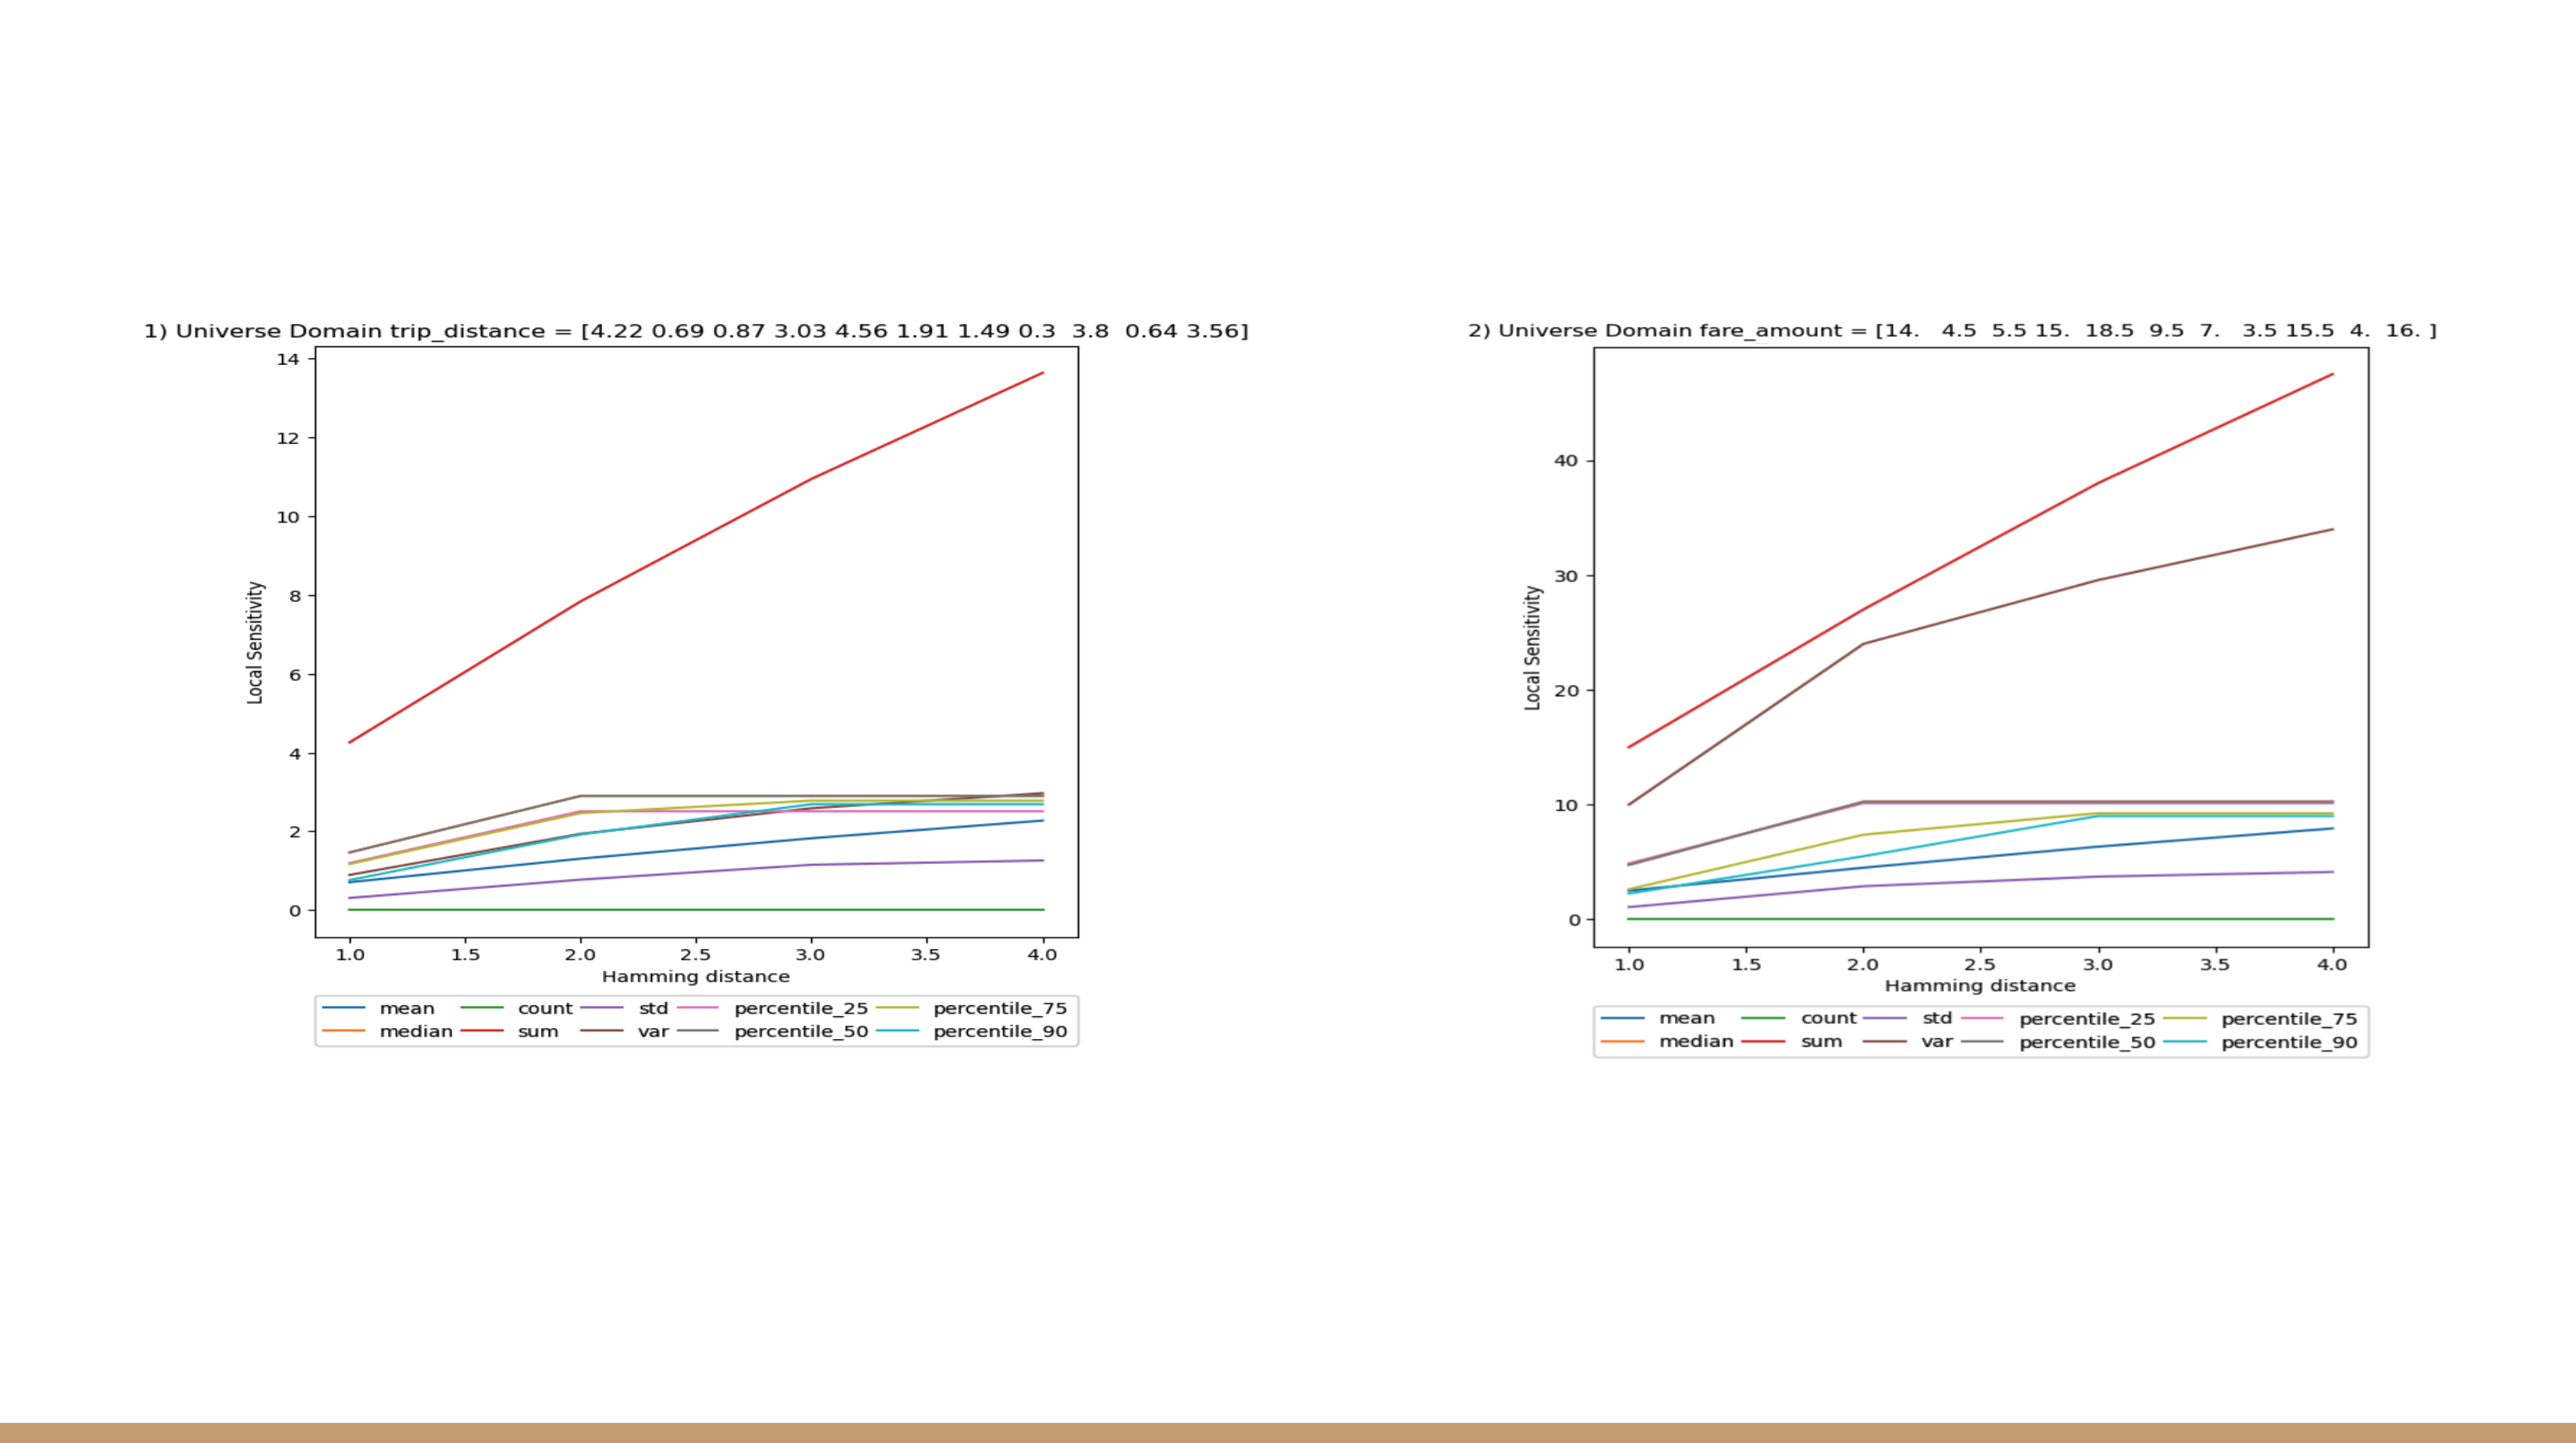This screenshot has height=1443, width=2576.
Task: Click 'sum' legend swatch in left chart
Action: [481, 1031]
